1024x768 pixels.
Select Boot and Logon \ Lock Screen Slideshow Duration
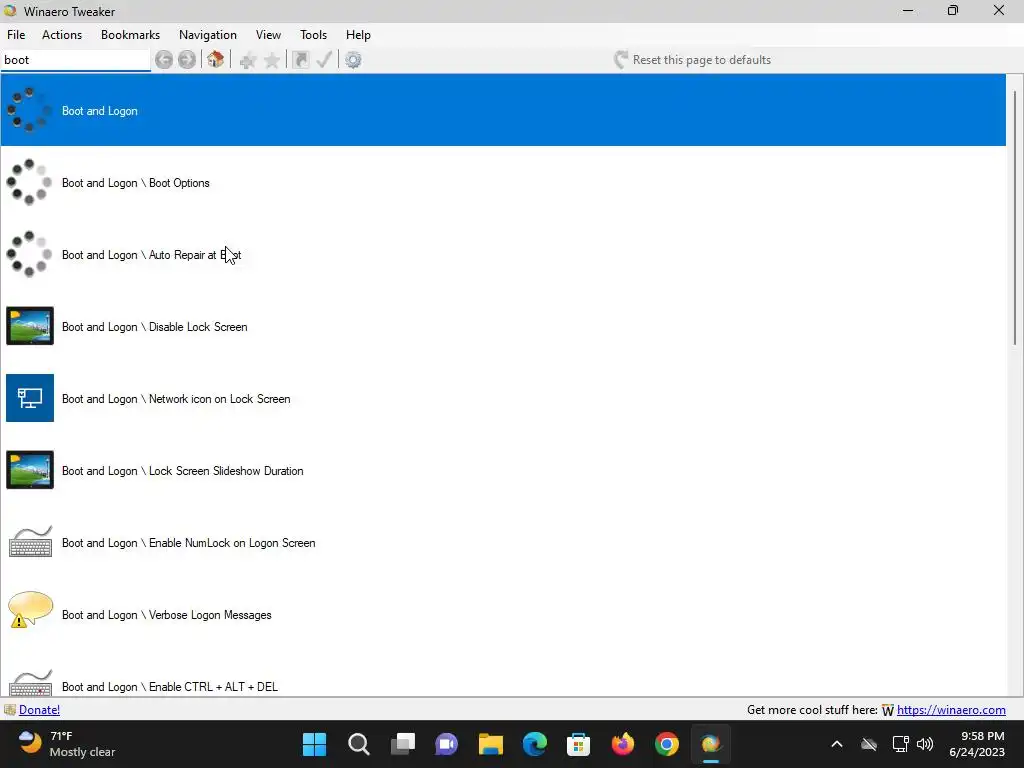point(183,470)
